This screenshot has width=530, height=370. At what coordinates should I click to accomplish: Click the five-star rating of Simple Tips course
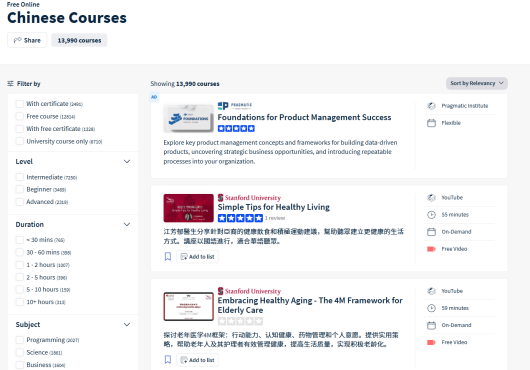[240, 218]
